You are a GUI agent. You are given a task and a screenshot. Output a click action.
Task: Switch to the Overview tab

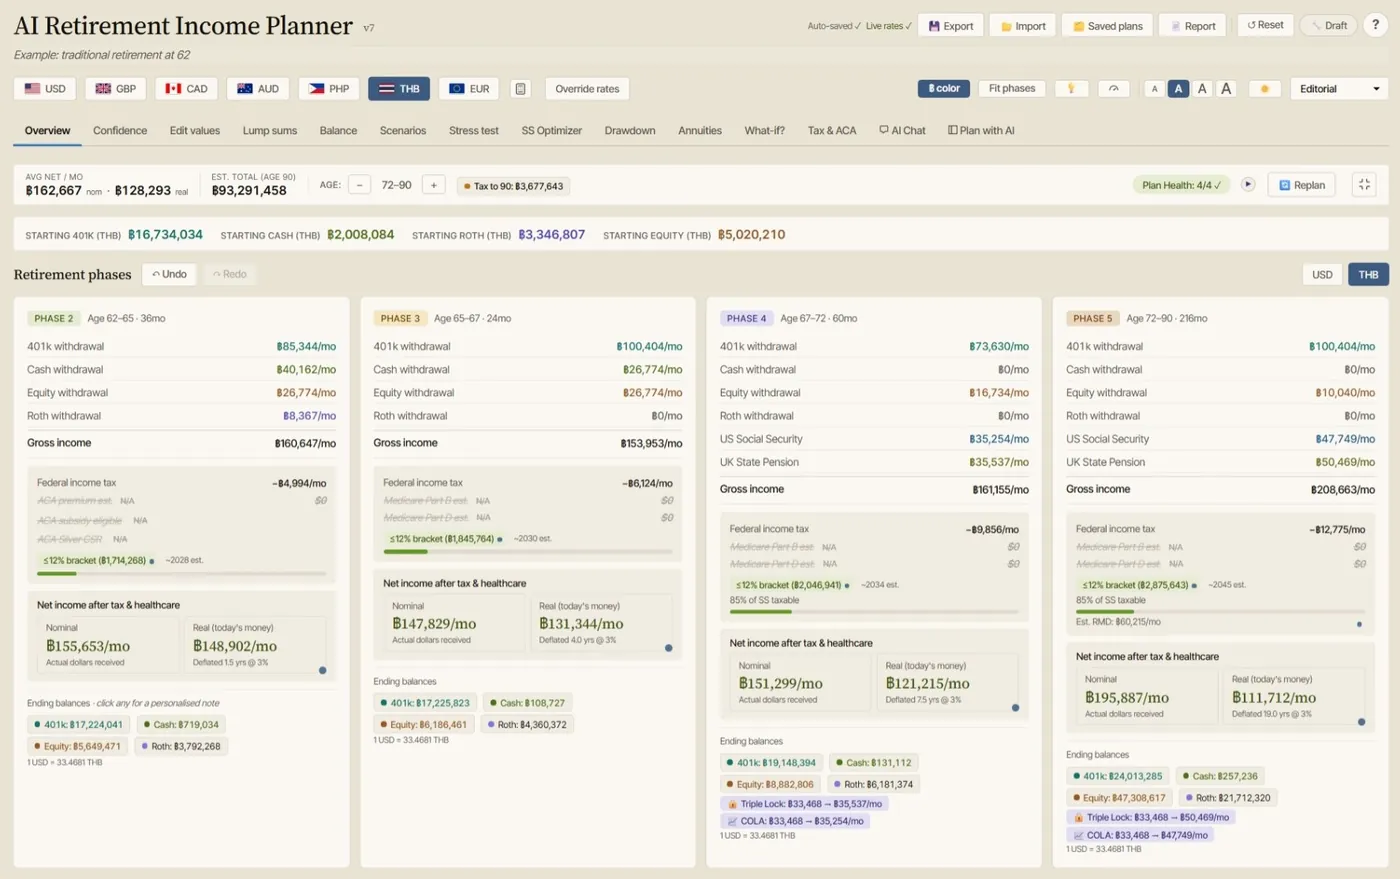[x=47, y=131]
